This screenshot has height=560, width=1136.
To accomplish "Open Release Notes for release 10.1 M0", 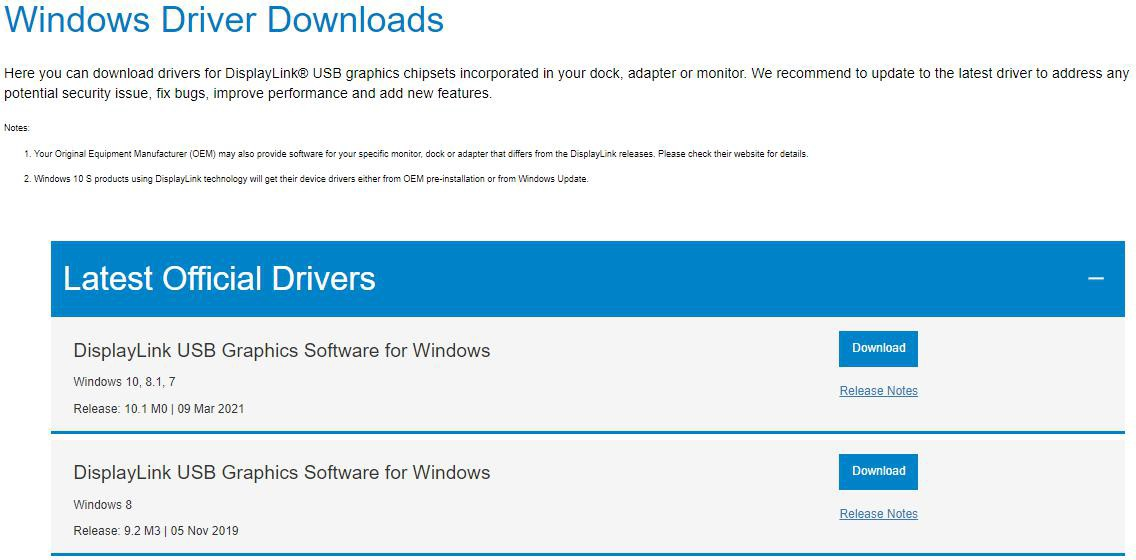I will (x=878, y=390).
